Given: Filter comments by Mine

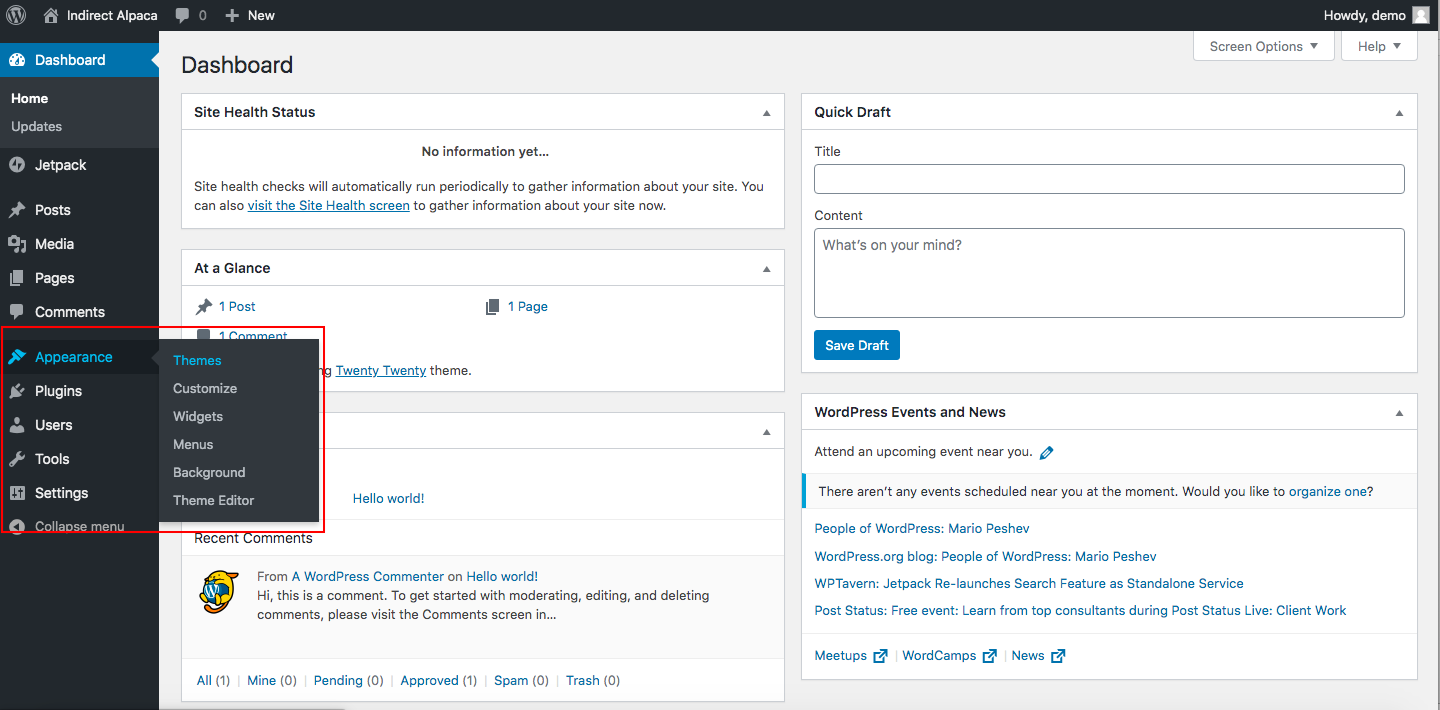Looking at the screenshot, I should point(261,680).
